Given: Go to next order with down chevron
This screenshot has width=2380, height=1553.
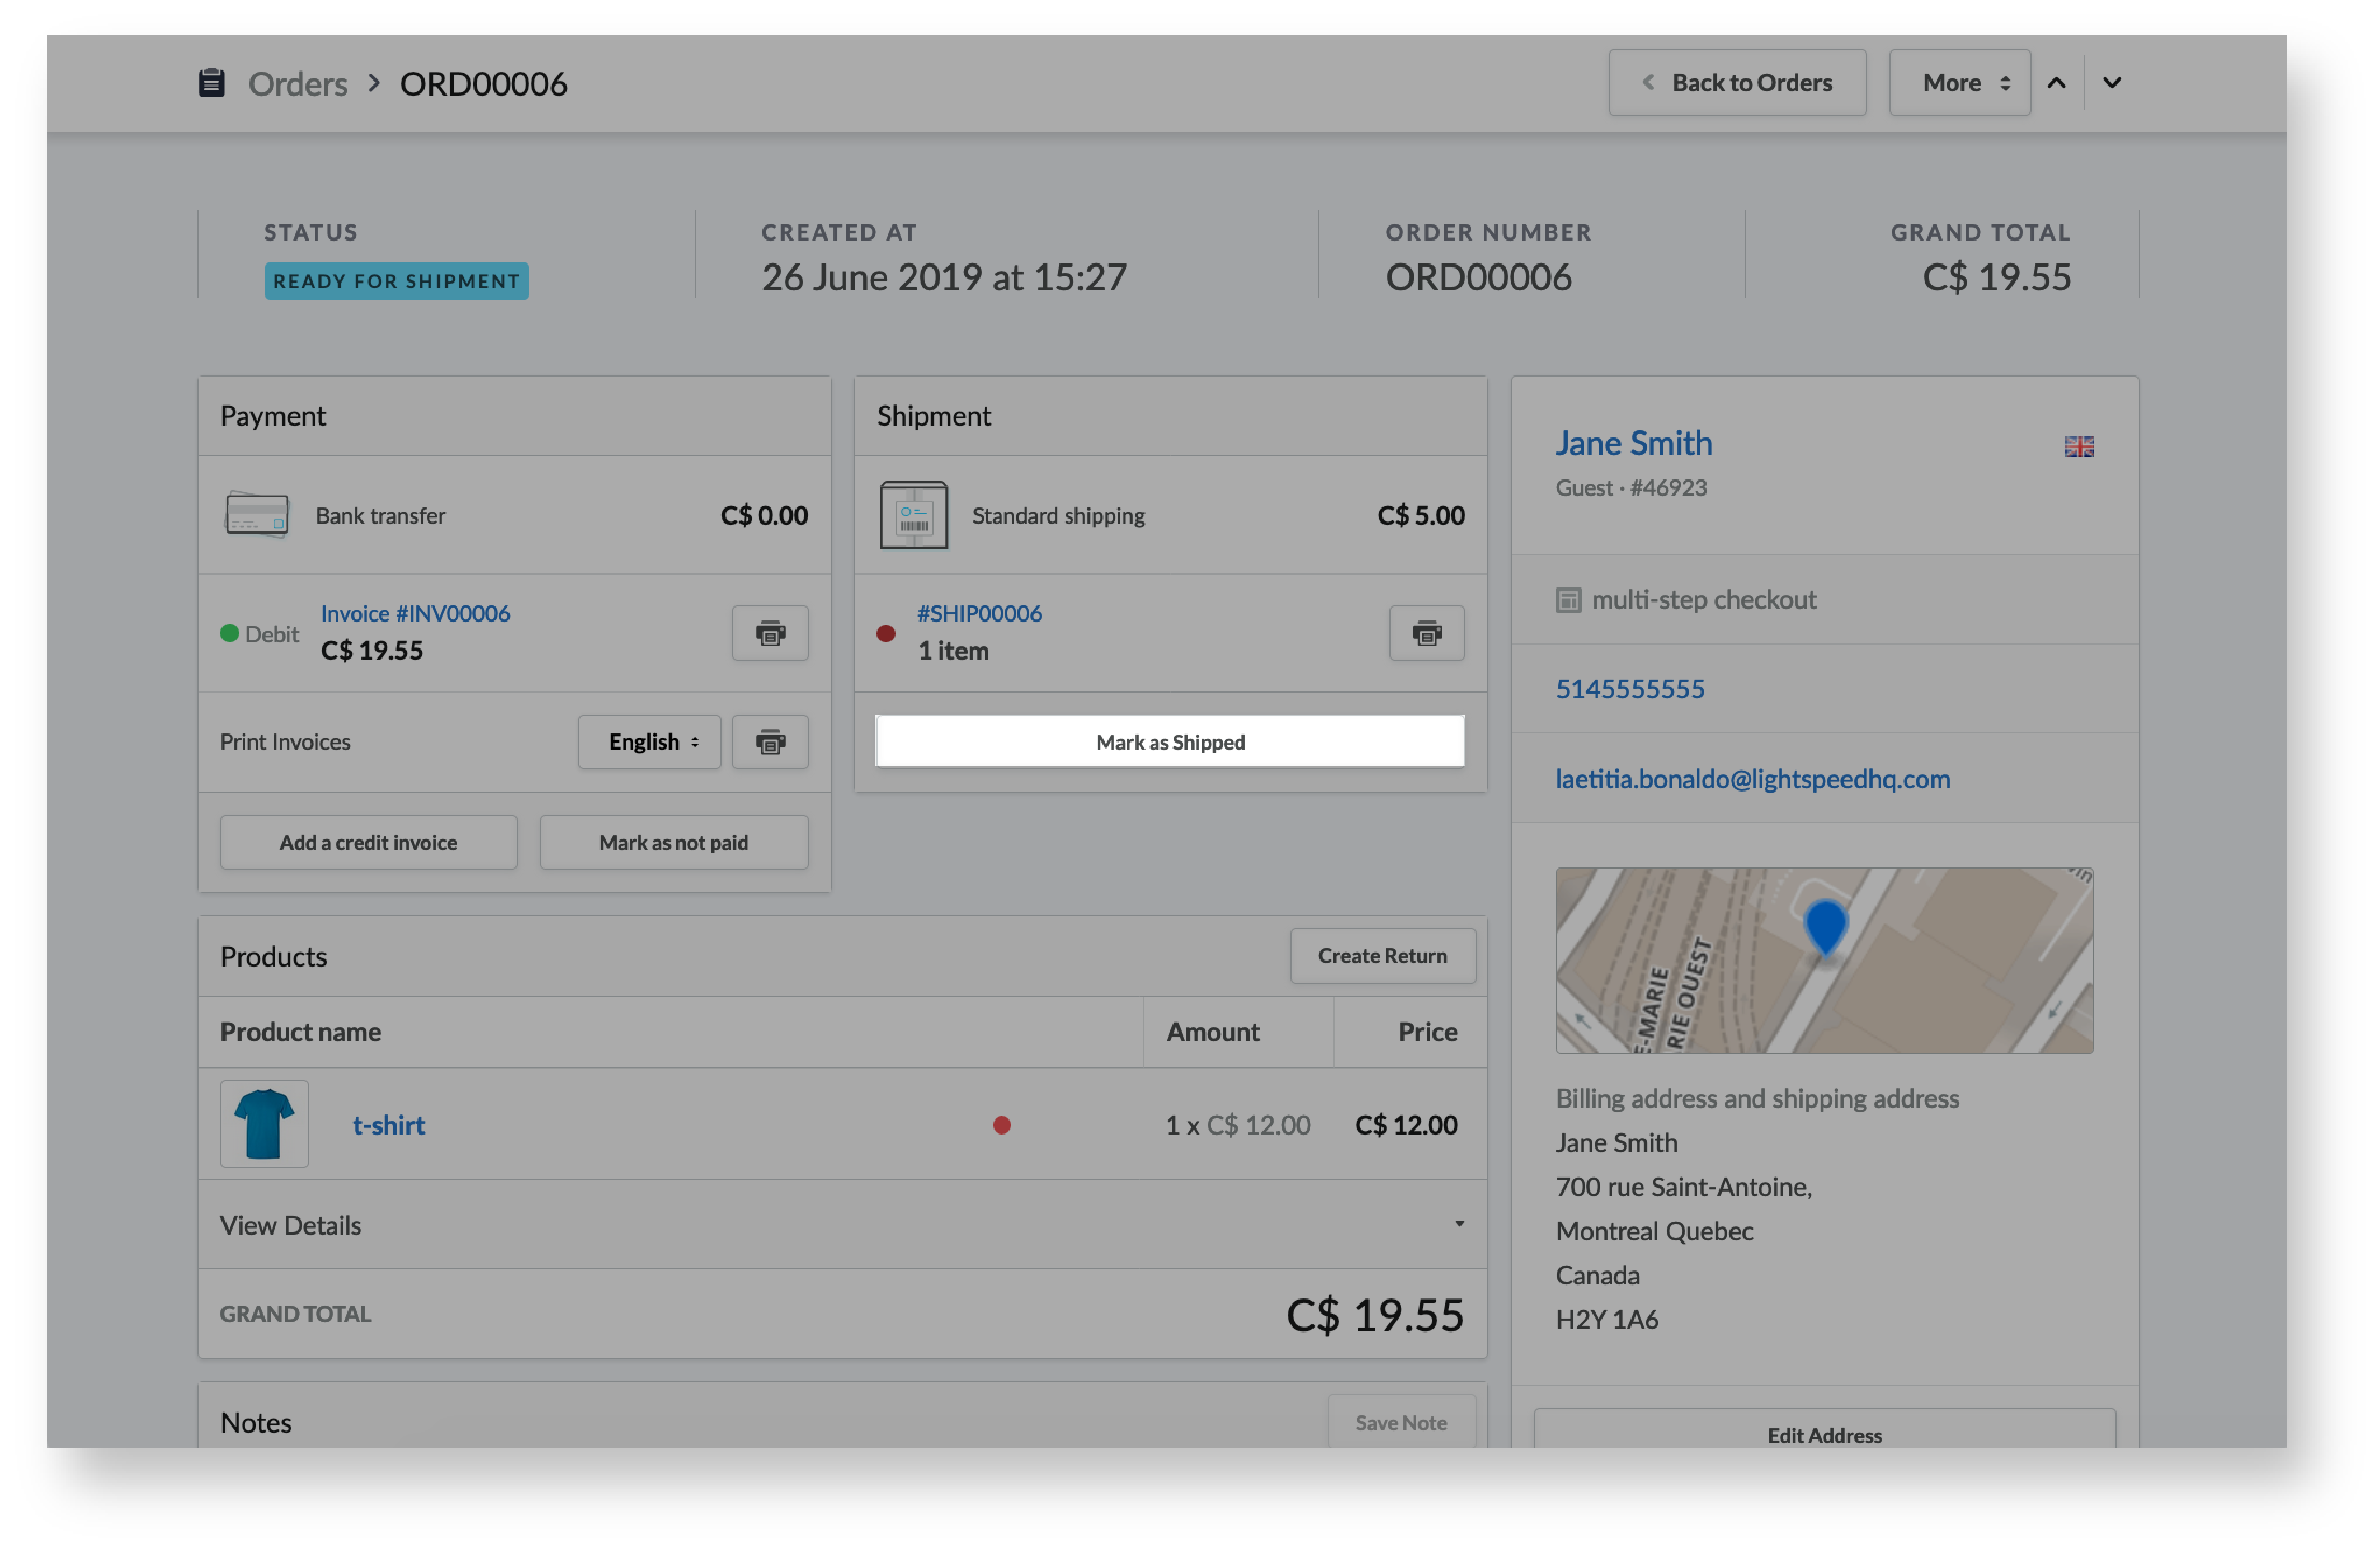Looking at the screenshot, I should pyautogui.click(x=2112, y=83).
